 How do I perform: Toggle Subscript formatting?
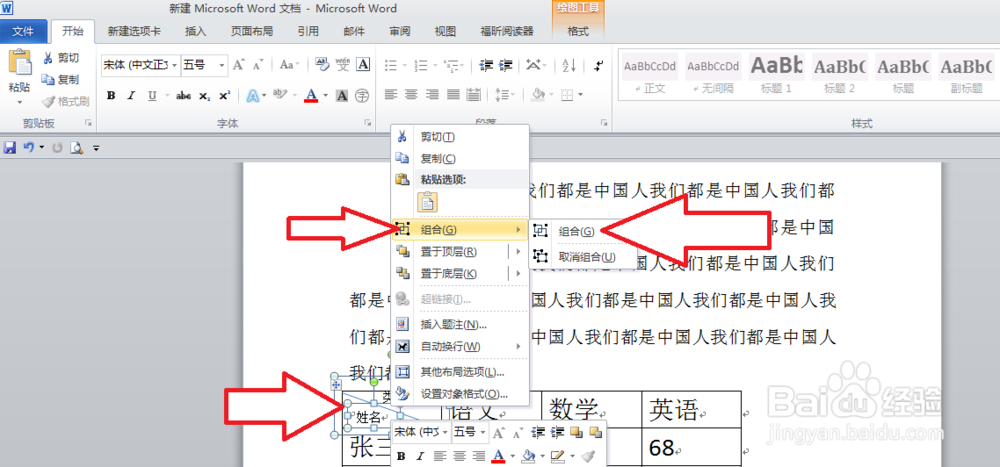click(x=204, y=96)
